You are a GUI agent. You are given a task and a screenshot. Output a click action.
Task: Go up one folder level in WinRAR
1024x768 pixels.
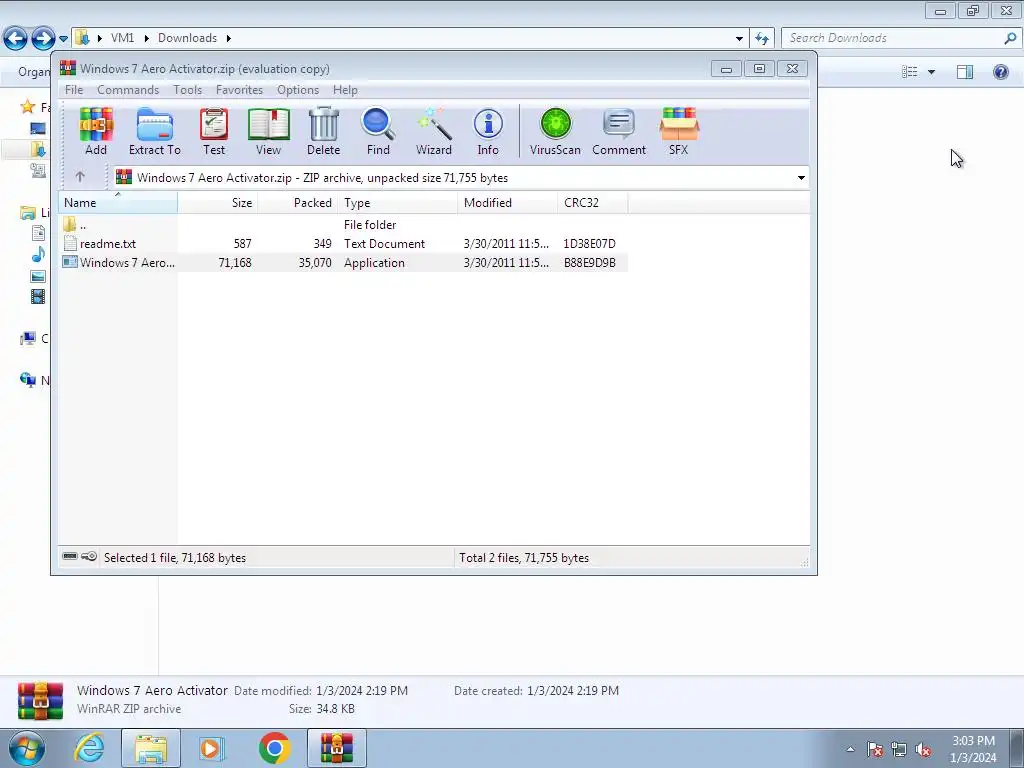80,177
